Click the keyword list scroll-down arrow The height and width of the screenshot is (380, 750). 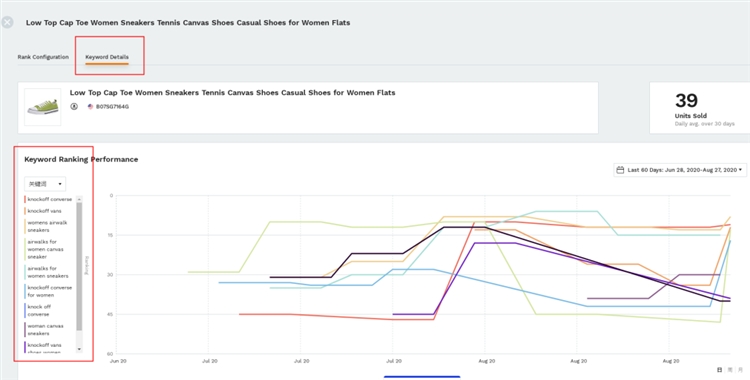point(79,349)
